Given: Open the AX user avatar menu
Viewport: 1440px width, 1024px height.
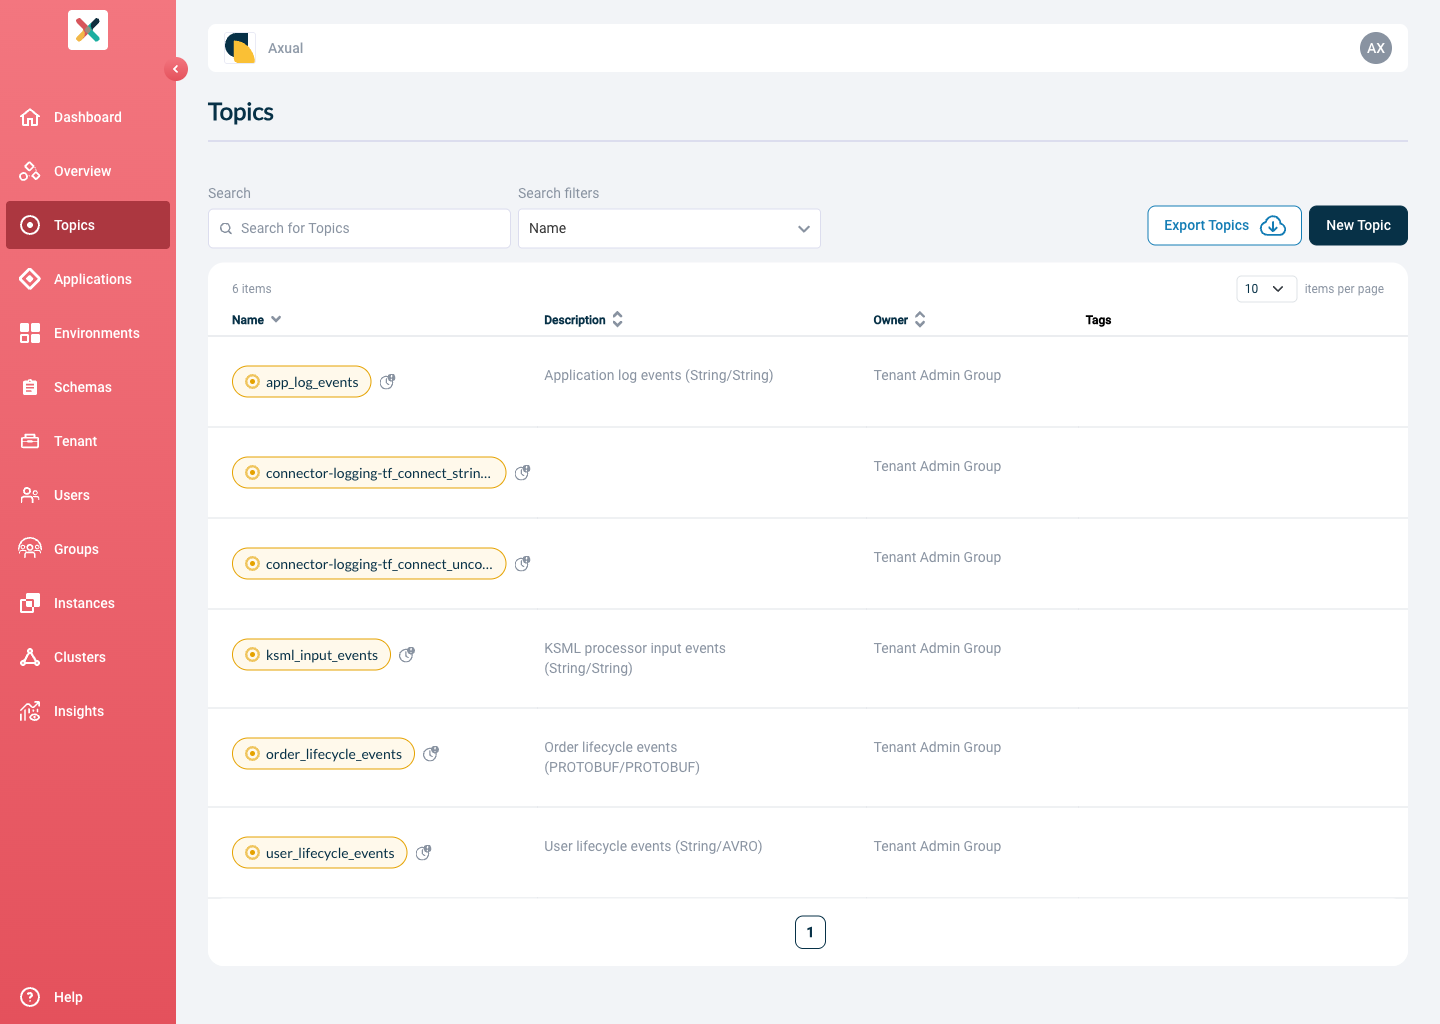Looking at the screenshot, I should pos(1376,48).
